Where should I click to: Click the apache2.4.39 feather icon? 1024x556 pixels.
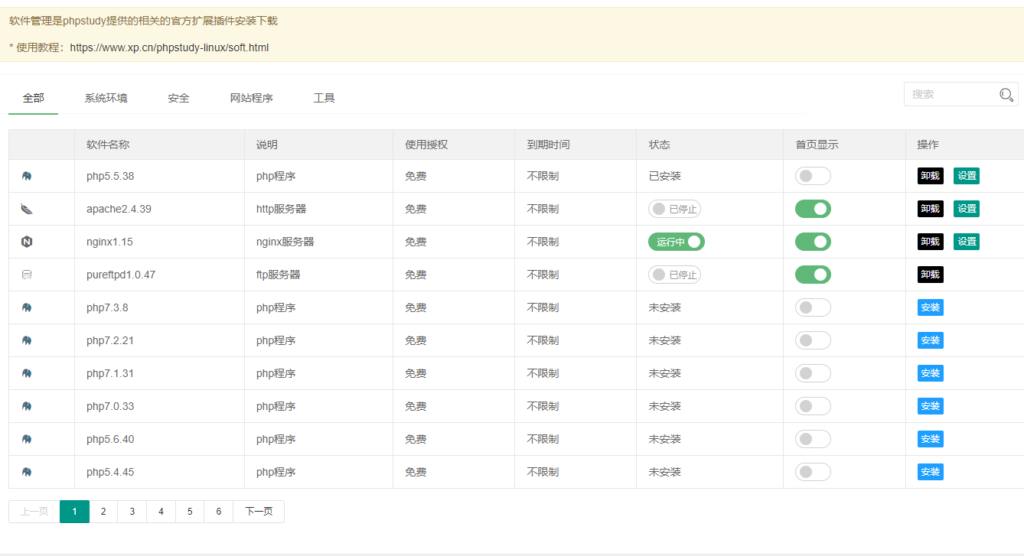(x=27, y=209)
